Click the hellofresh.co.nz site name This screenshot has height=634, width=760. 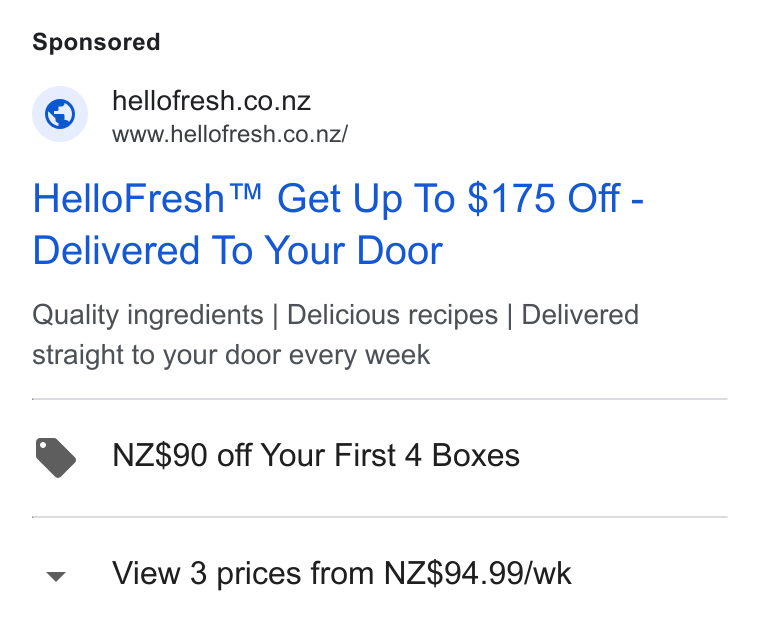click(x=211, y=101)
